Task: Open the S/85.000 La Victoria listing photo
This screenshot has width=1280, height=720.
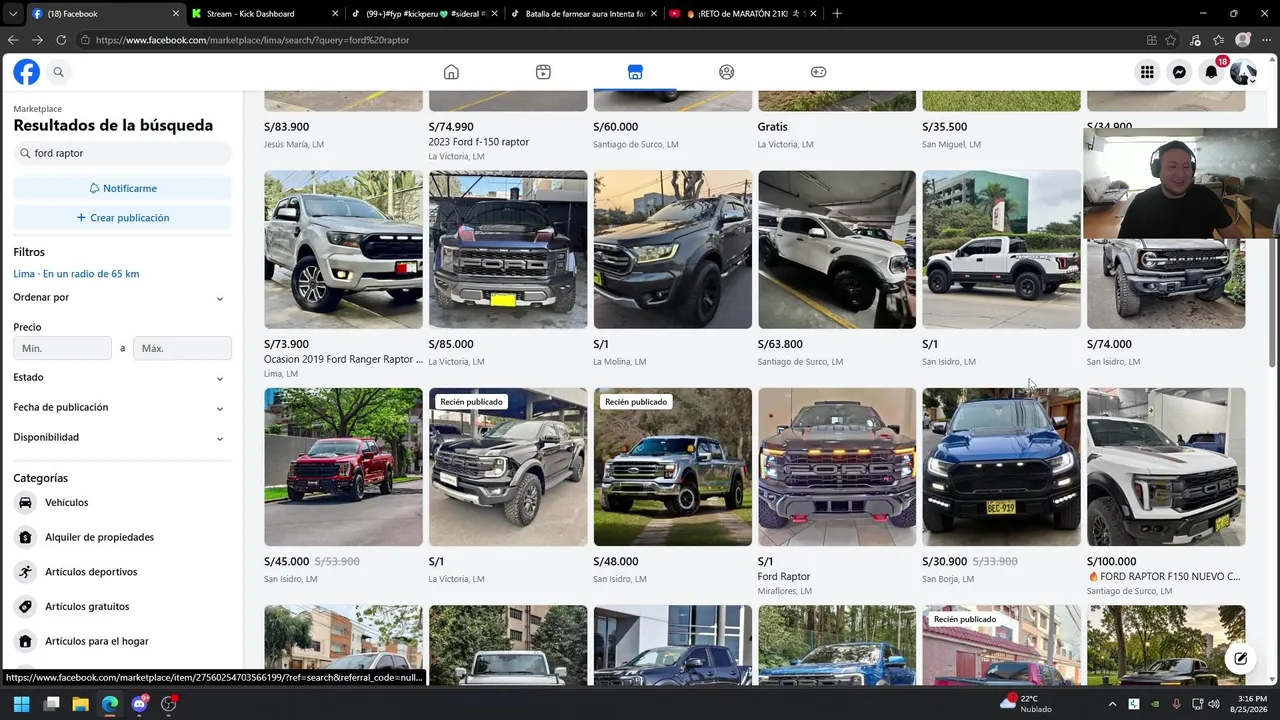Action: coord(508,250)
